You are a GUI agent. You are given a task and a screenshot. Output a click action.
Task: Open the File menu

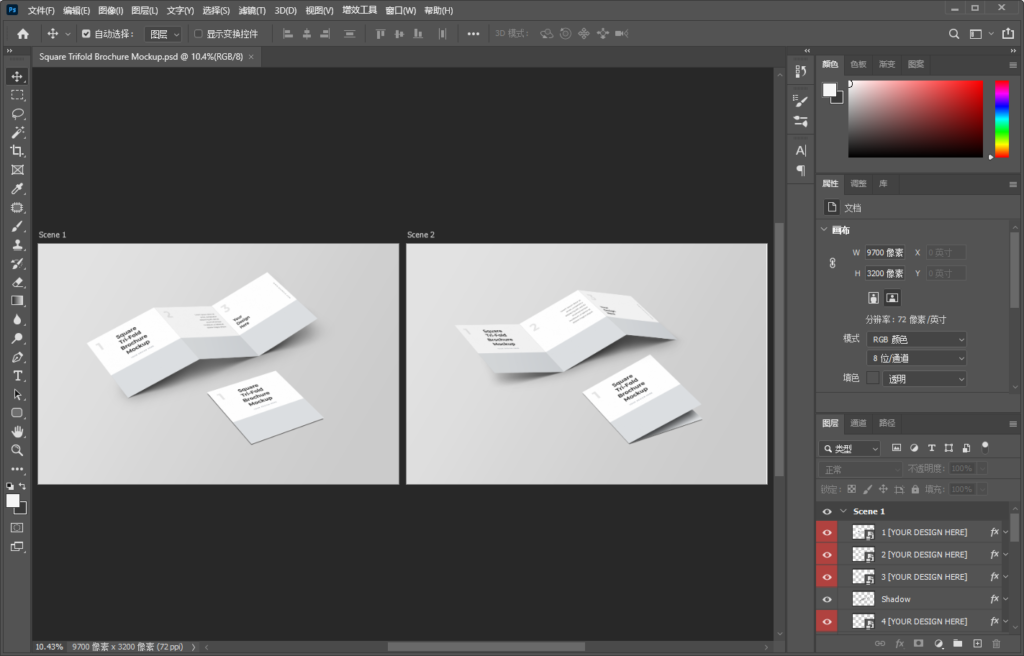[x=41, y=10]
